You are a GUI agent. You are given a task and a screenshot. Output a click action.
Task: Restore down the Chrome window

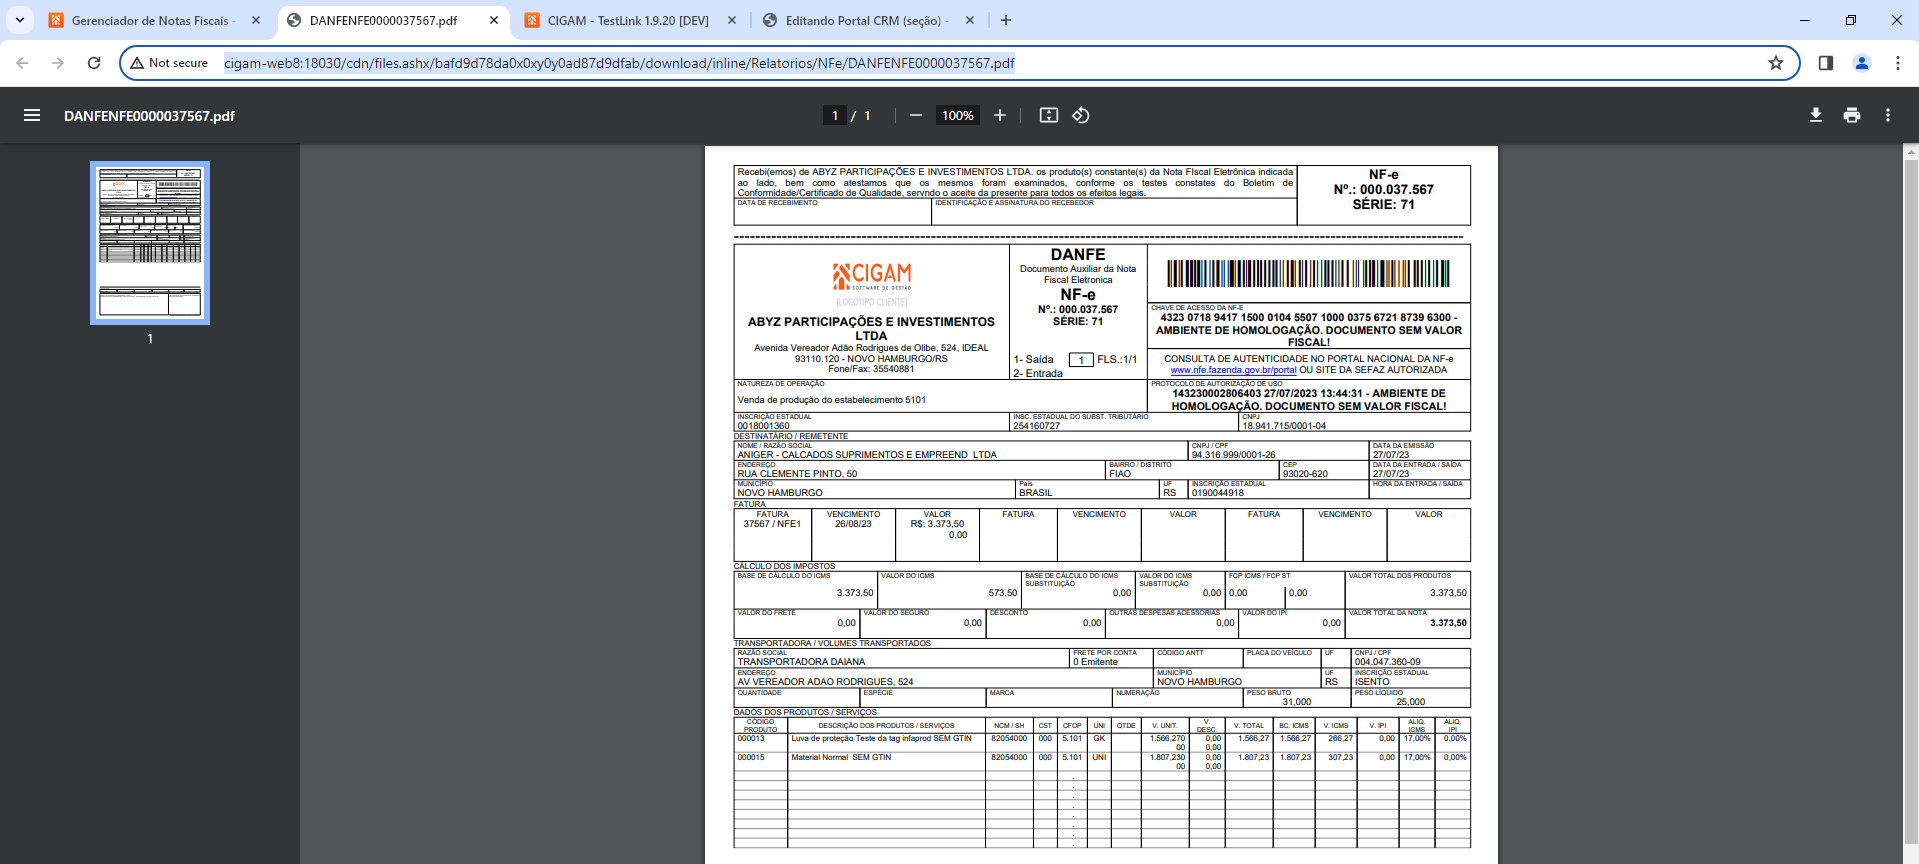pyautogui.click(x=1851, y=20)
